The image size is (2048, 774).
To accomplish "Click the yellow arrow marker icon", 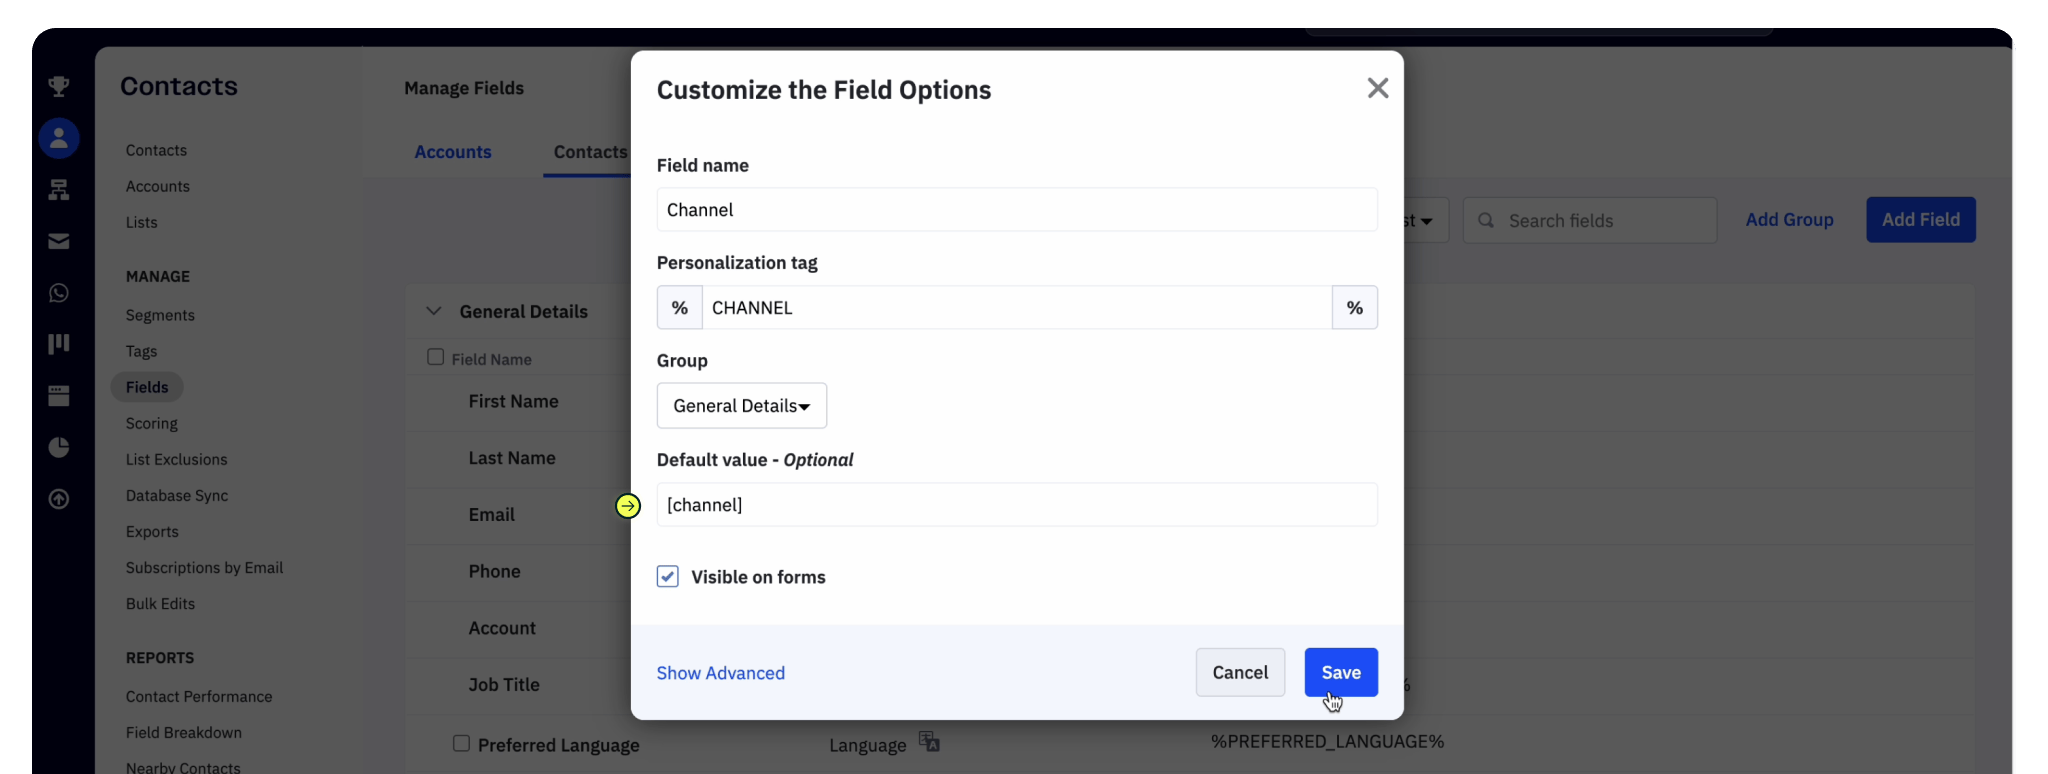I will click(x=628, y=506).
